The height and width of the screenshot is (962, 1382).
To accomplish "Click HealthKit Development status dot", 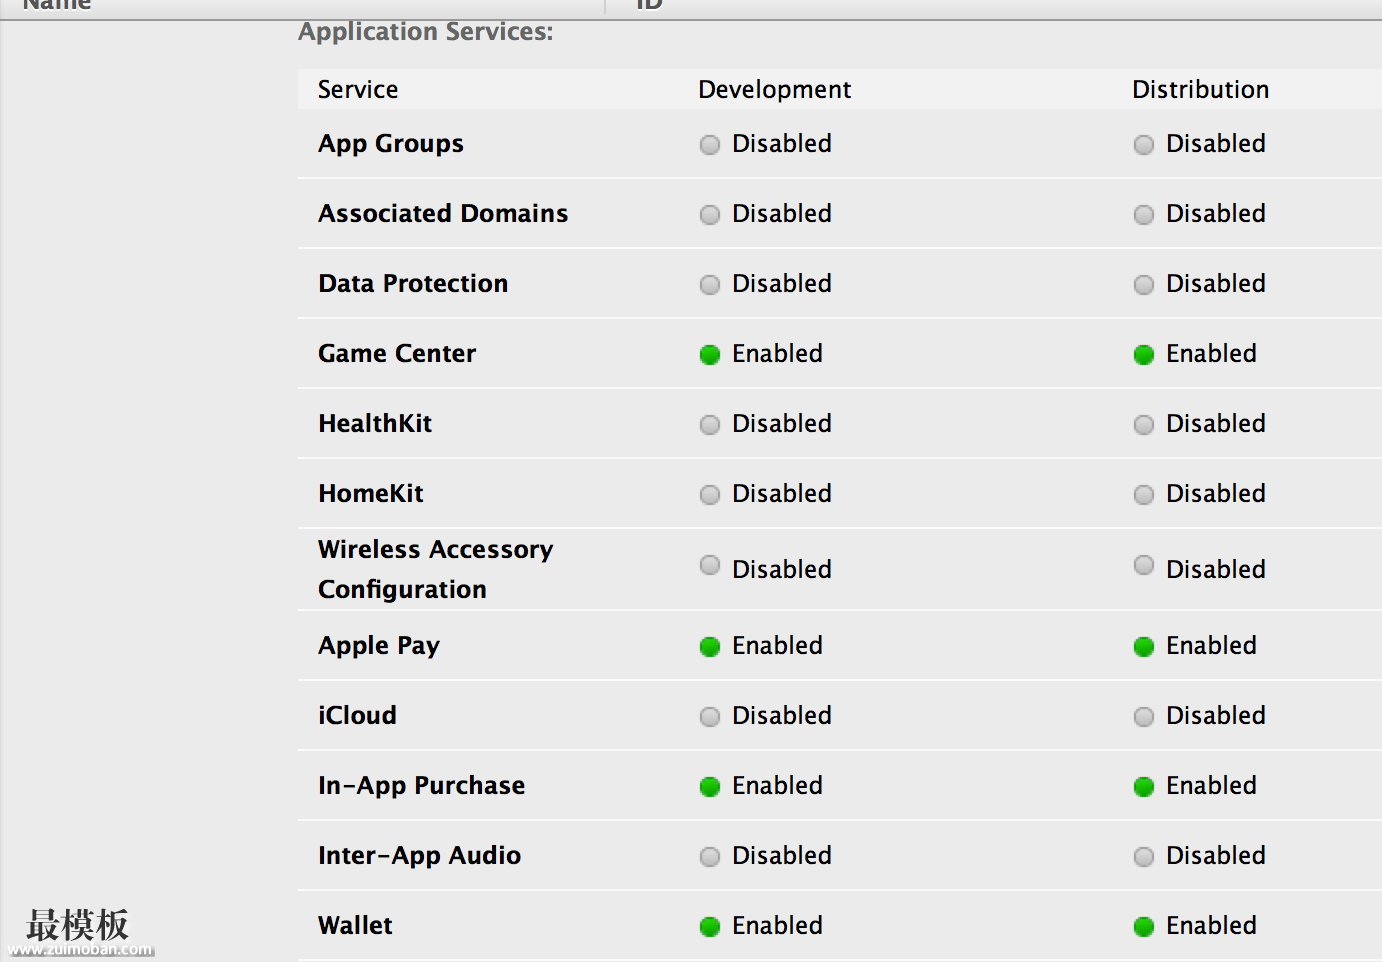I will point(710,425).
